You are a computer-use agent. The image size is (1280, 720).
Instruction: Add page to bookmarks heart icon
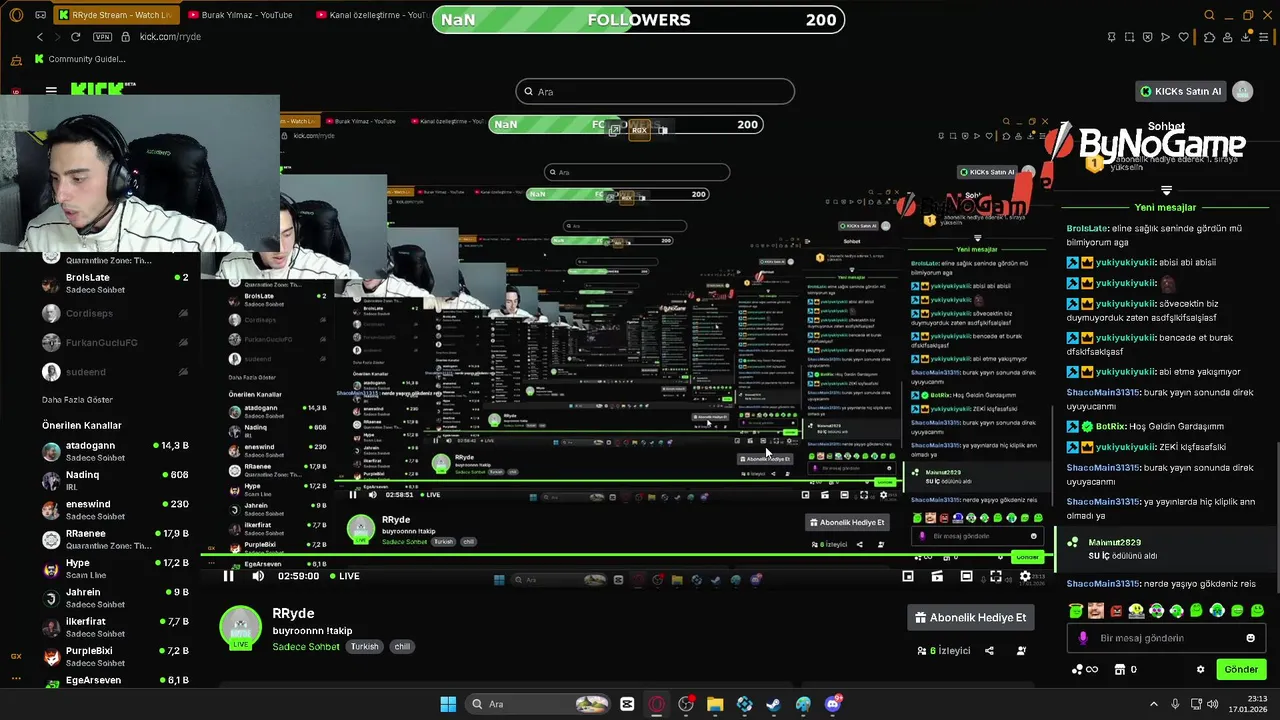(1184, 37)
